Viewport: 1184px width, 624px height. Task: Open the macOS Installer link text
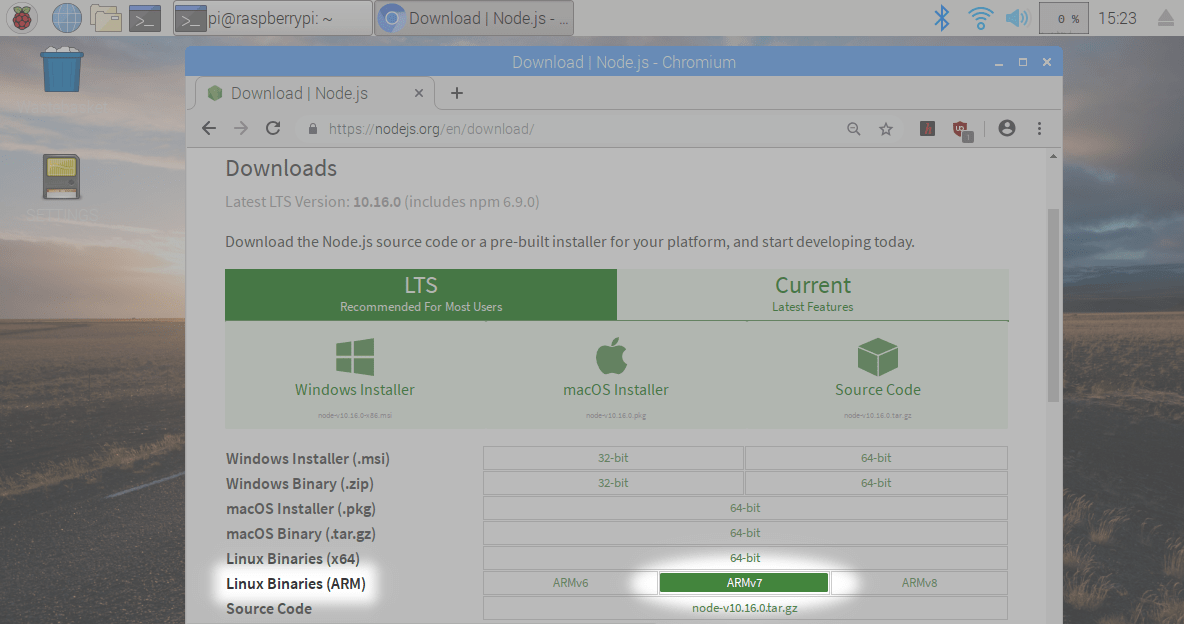(x=615, y=390)
